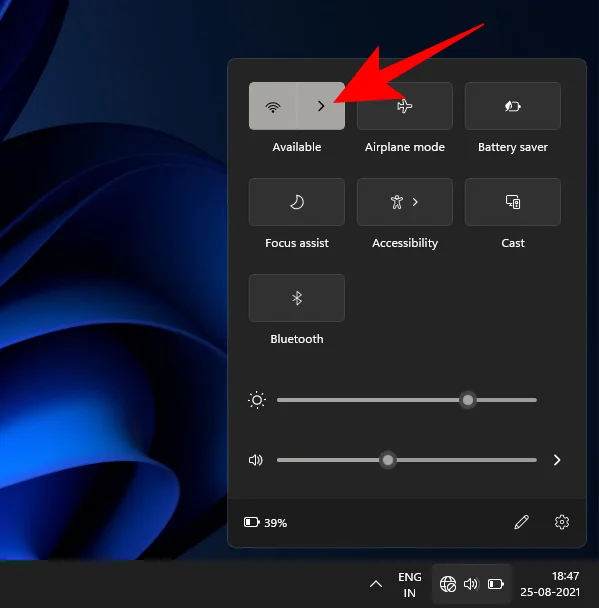Show hidden tray icons caret

(376, 584)
